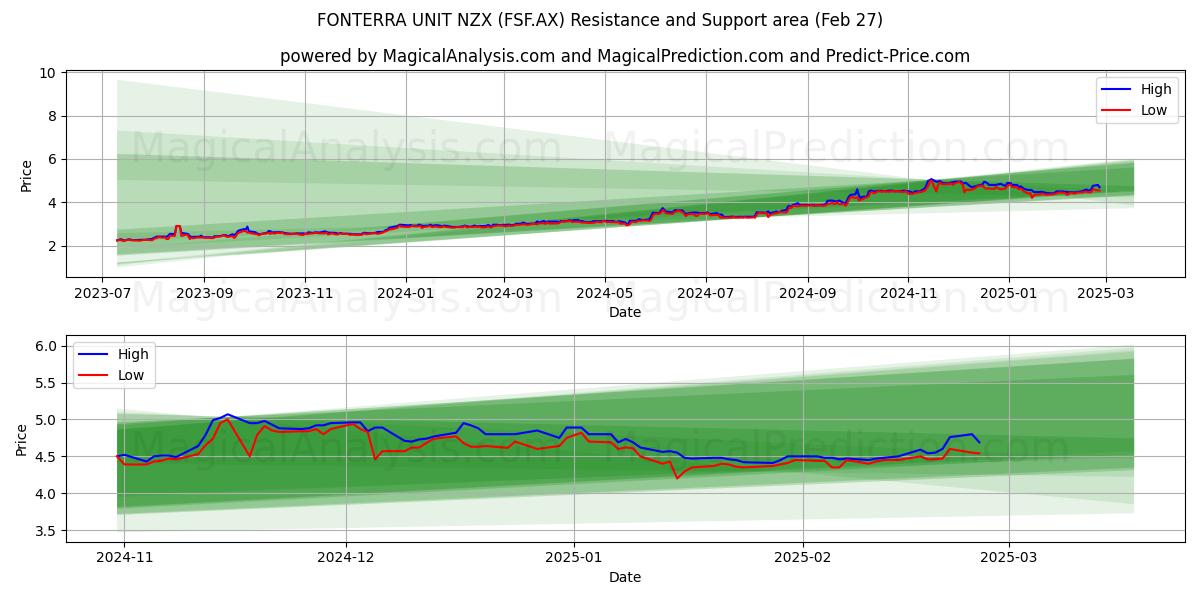Click the '2023-11' date label on top chart

[x=305, y=295]
